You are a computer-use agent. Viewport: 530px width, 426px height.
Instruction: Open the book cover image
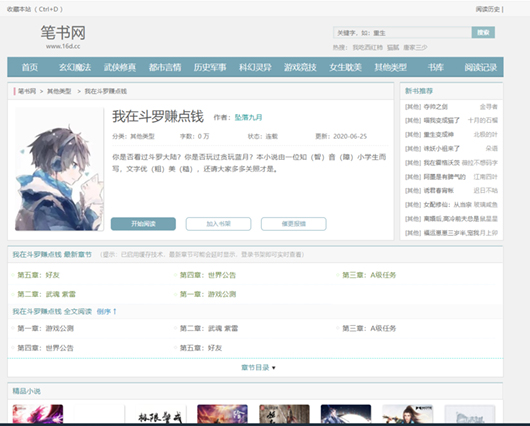click(59, 169)
